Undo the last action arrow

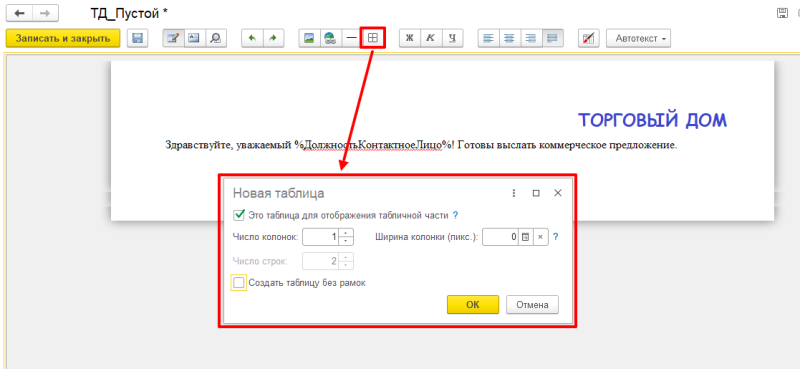252,39
